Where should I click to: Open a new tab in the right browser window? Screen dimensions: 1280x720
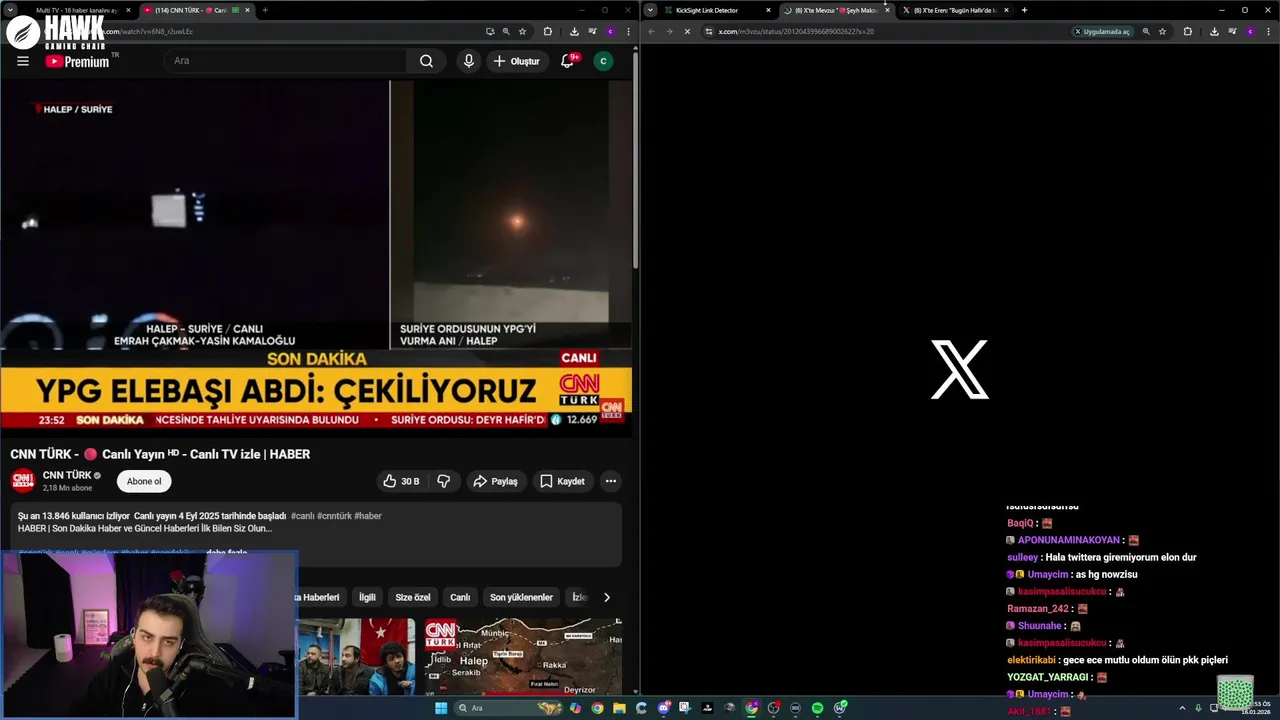coord(1024,10)
